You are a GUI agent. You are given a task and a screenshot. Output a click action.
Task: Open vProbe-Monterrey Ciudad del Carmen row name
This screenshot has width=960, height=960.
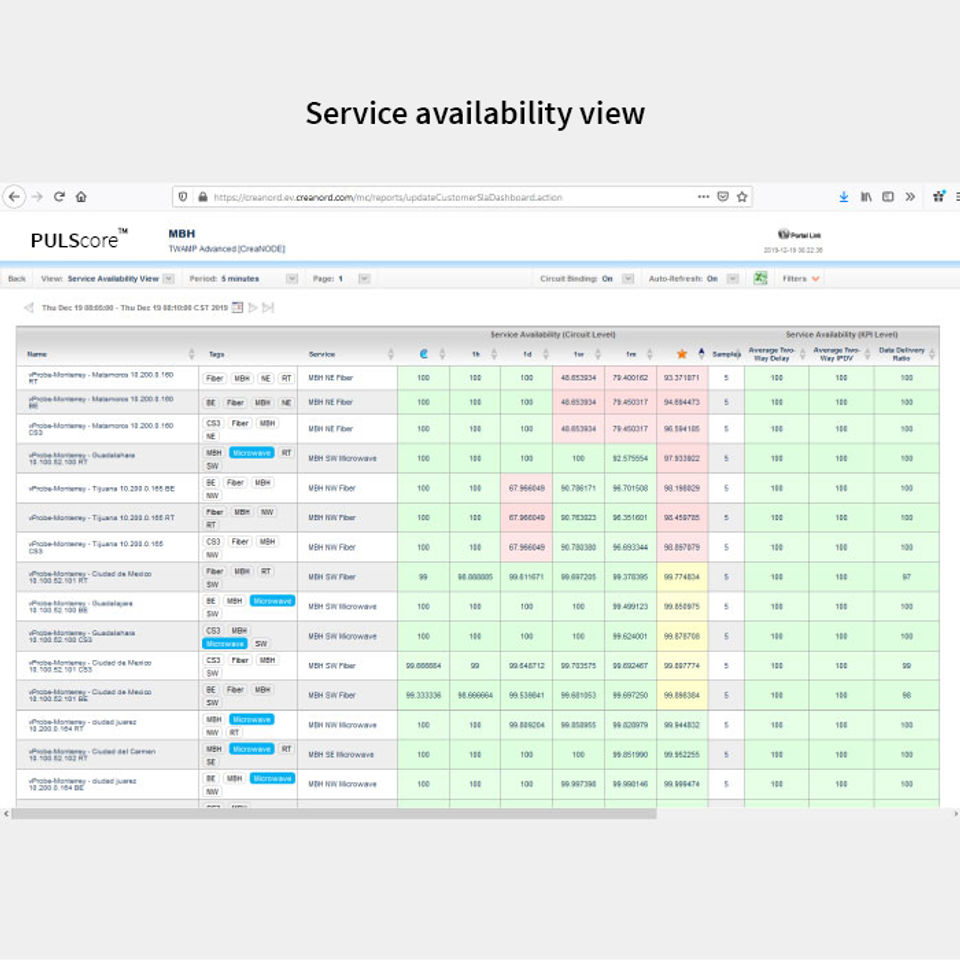(92, 754)
